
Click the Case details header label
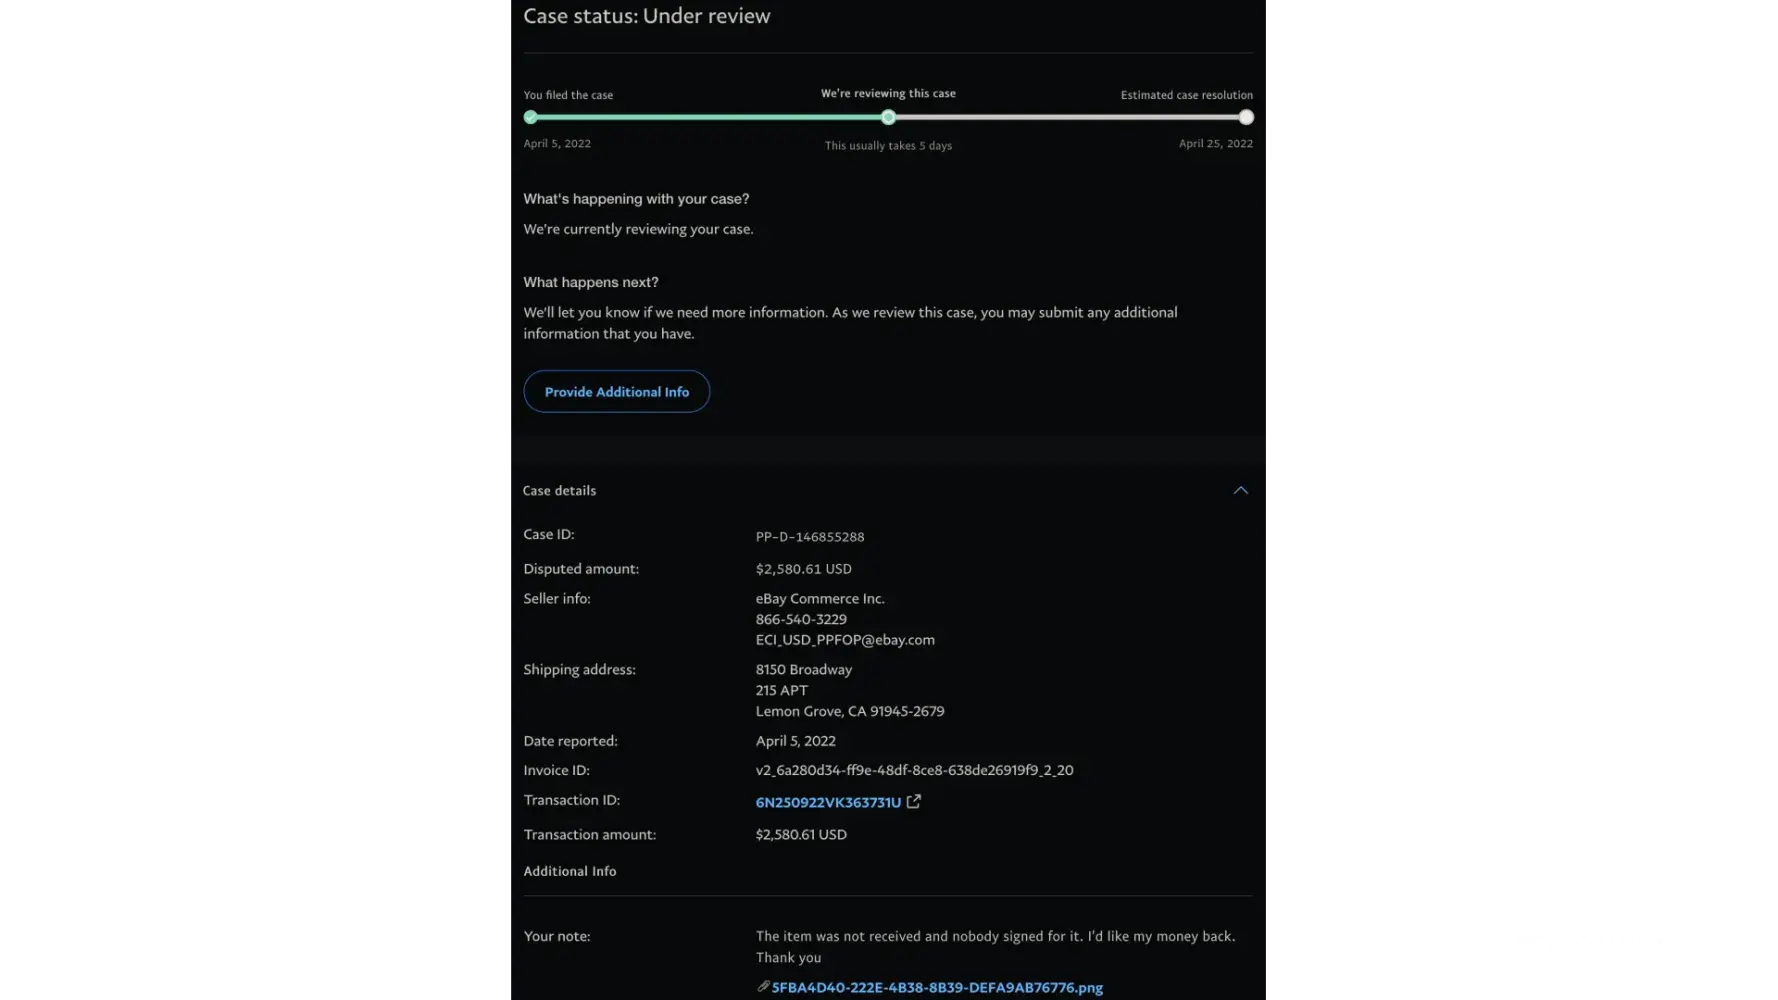click(559, 491)
